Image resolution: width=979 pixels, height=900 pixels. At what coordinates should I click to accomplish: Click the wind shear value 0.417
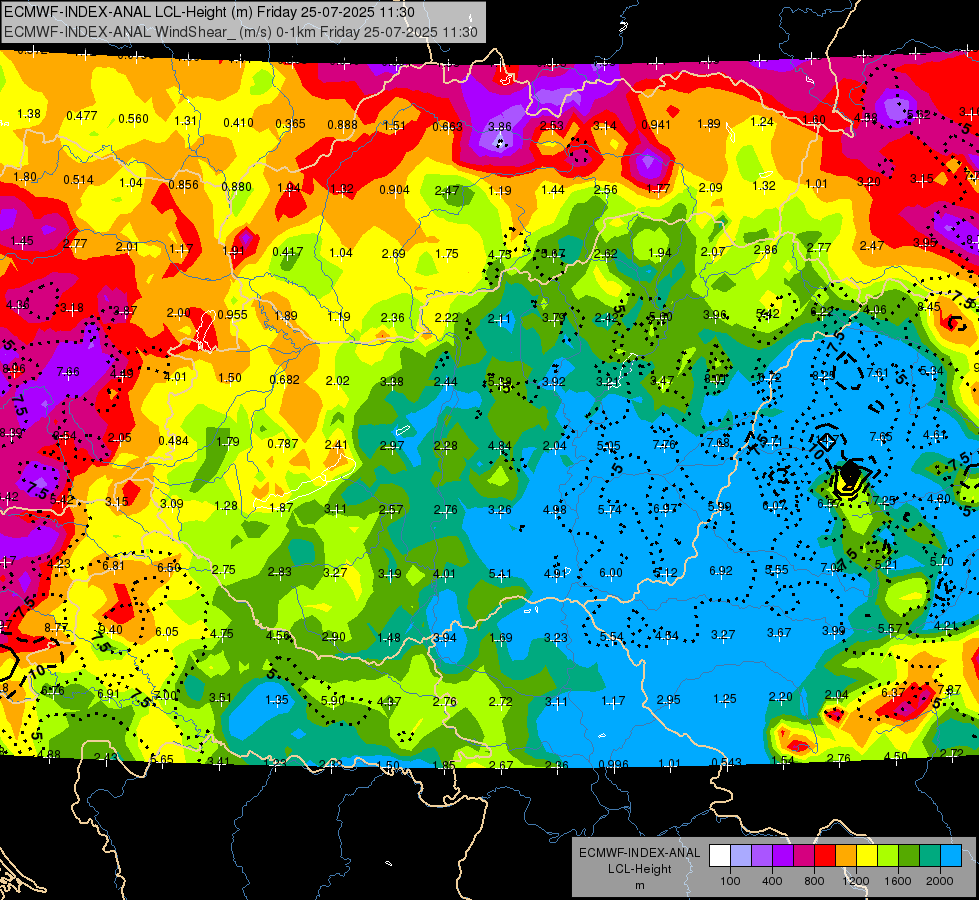point(288,252)
